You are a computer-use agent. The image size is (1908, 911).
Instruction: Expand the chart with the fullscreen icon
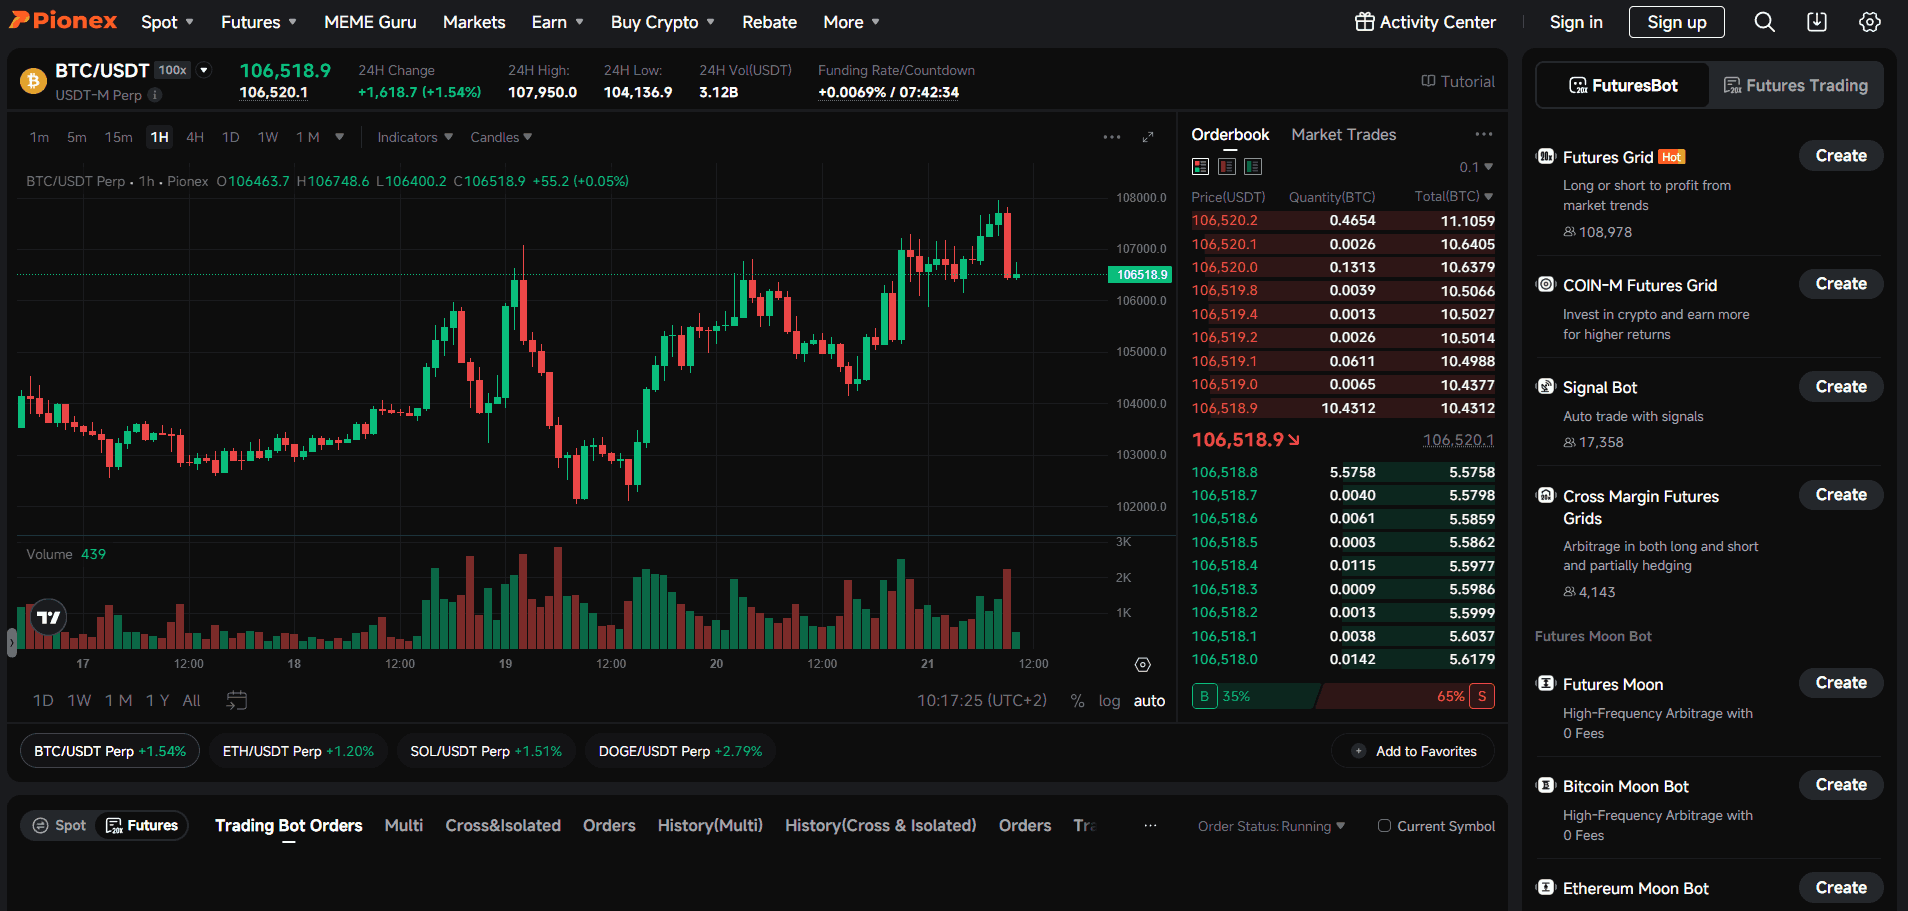[x=1148, y=137]
